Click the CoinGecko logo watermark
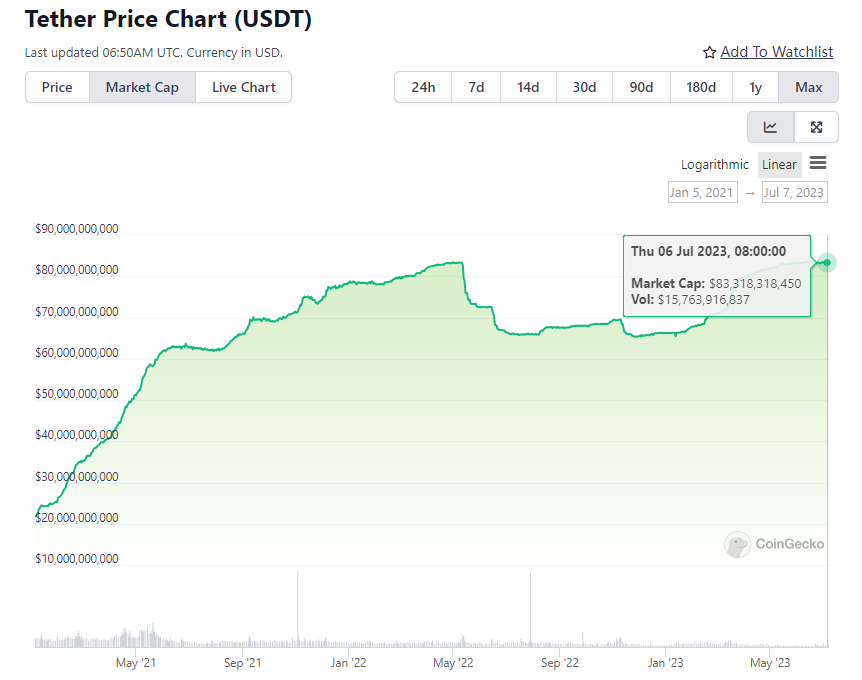The width and height of the screenshot is (862, 680). 775,544
